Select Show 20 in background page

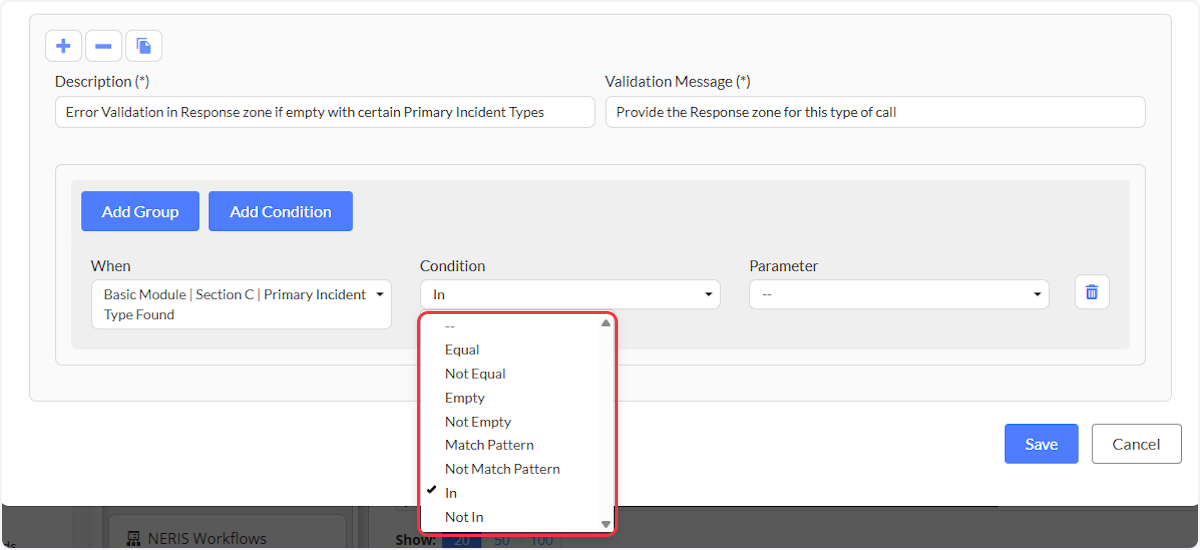click(x=462, y=541)
